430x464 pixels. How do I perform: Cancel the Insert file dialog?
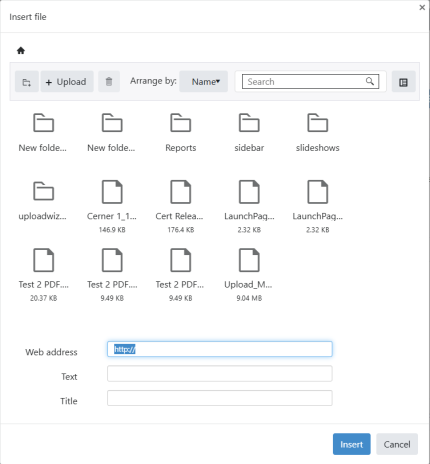(397, 444)
